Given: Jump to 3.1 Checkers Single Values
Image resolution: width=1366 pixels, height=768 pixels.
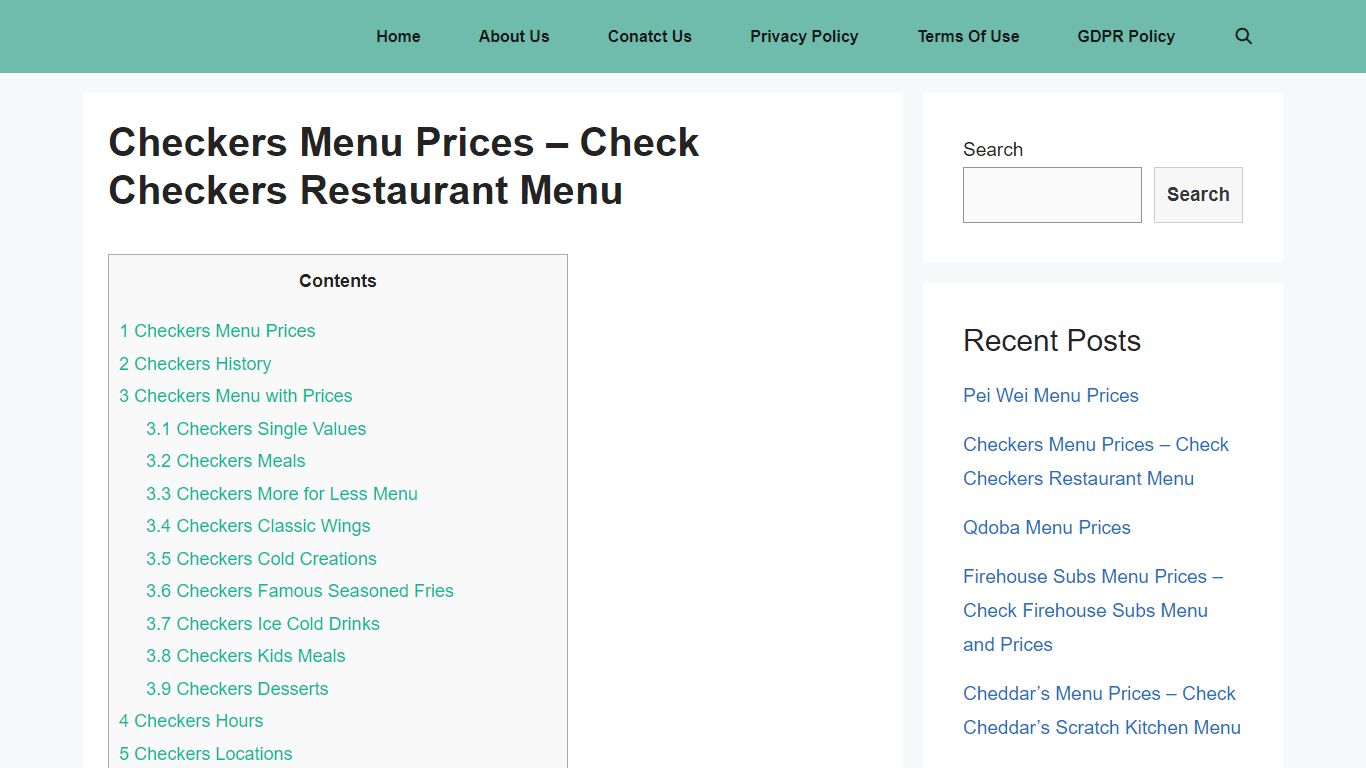Looking at the screenshot, I should pos(256,429).
